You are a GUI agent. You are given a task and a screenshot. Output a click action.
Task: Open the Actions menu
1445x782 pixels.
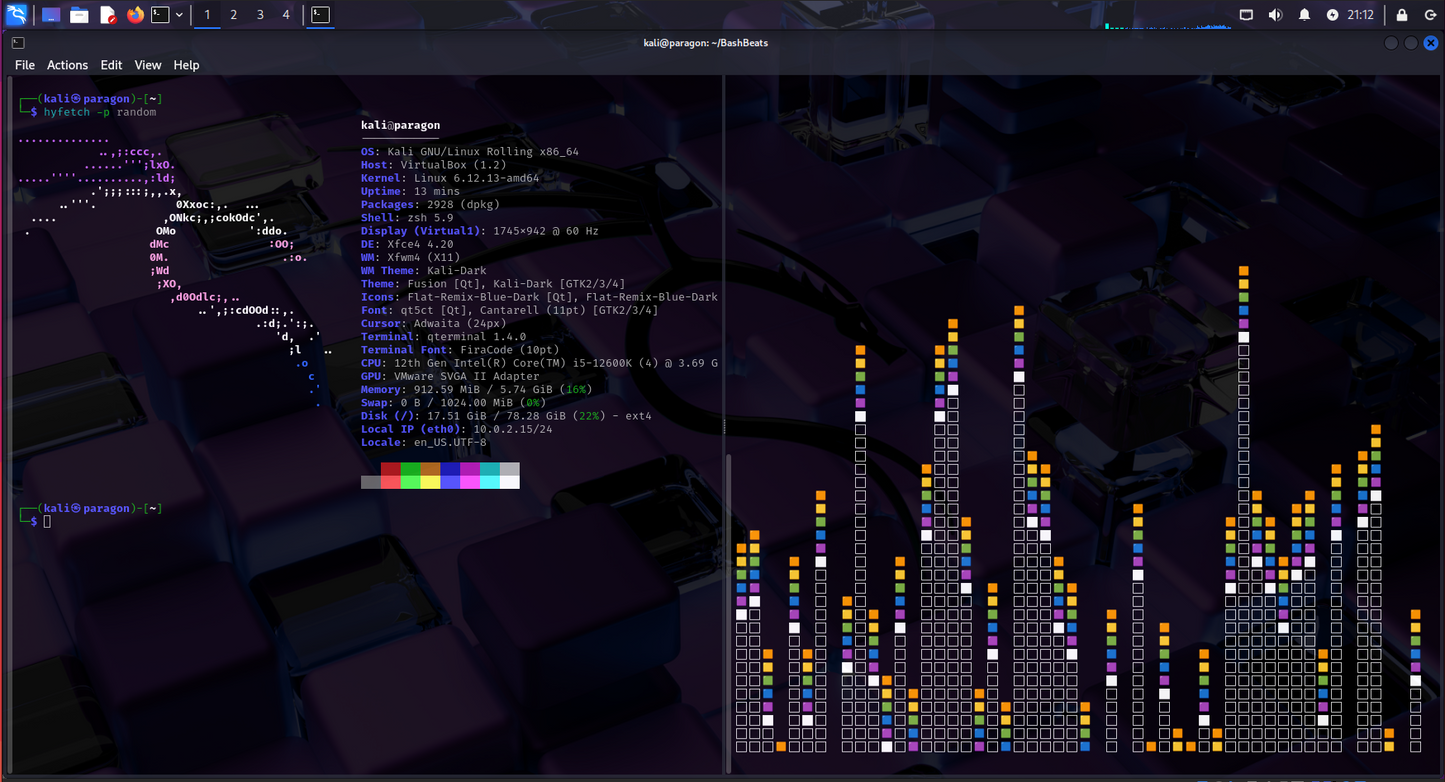tap(67, 65)
